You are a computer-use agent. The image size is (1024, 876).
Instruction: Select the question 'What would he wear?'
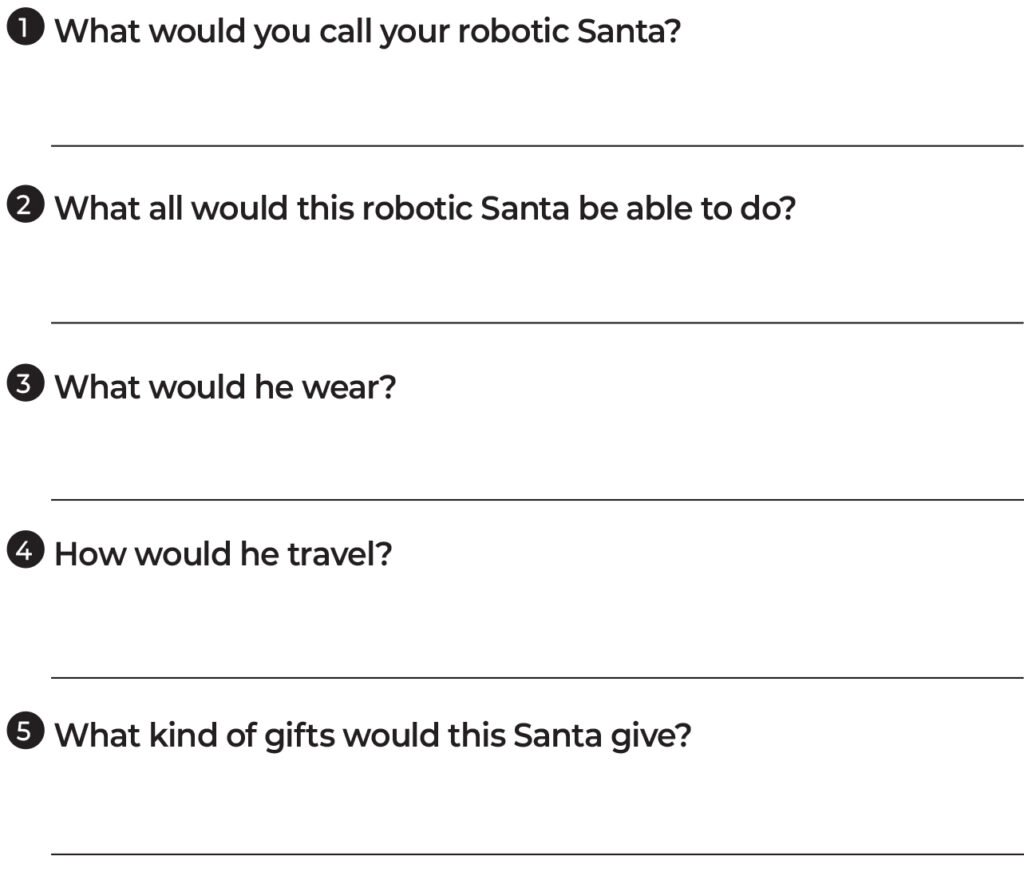pos(225,387)
